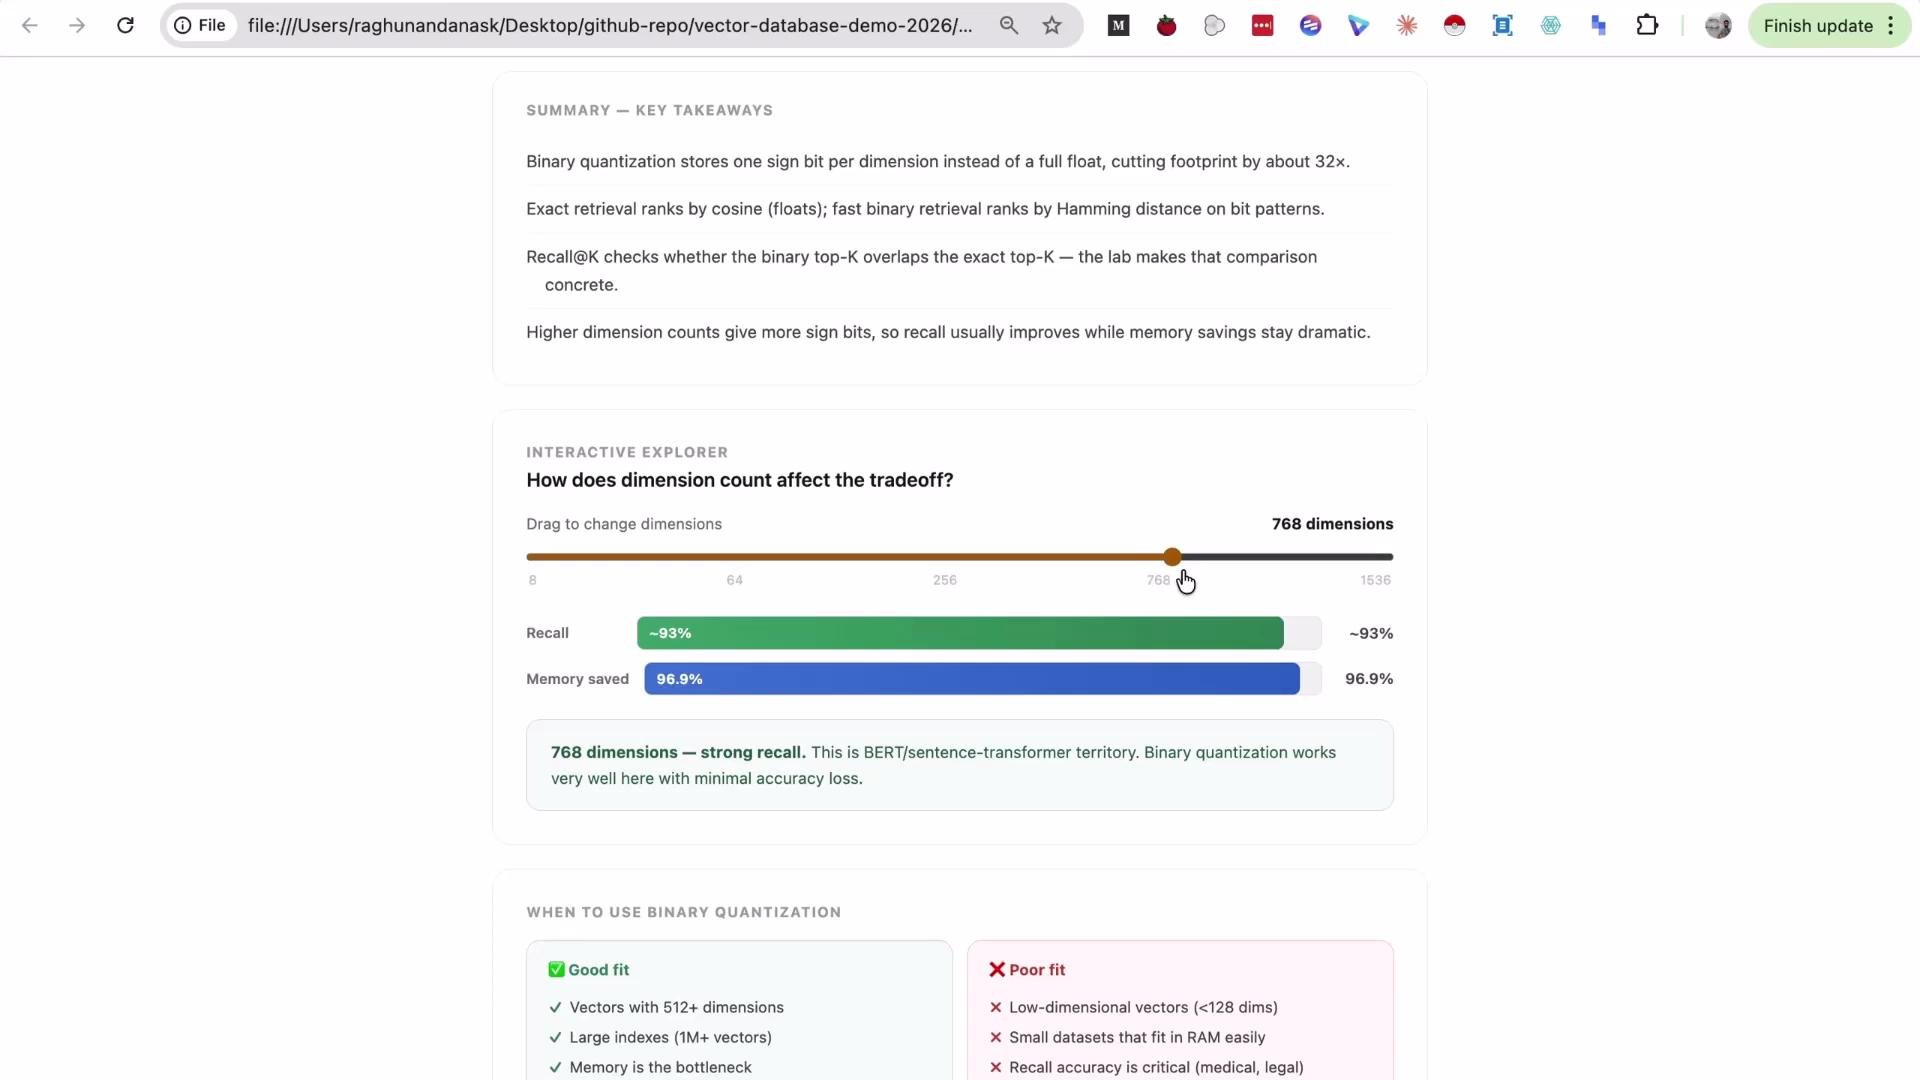Screen dimensions: 1920x1080
Task: Click the 'SUMMARY — KEY TAKEAWAYS' heading
Action: click(x=649, y=110)
